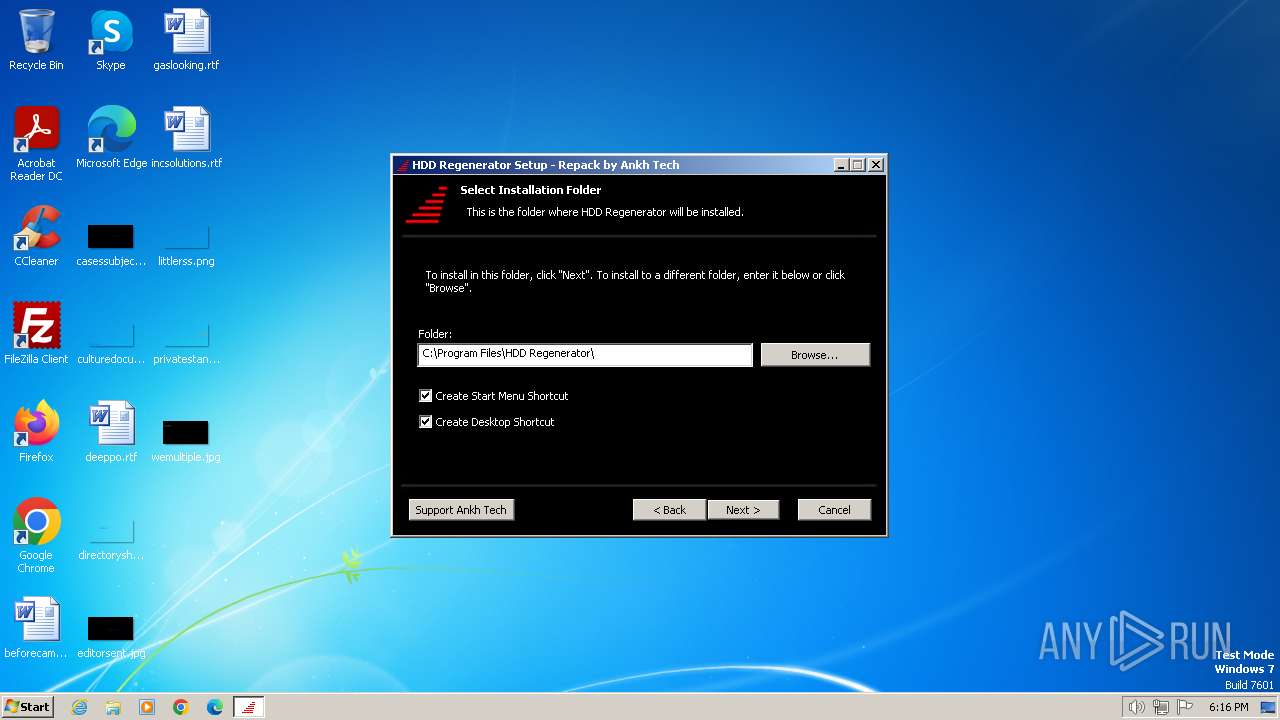Proceed with the Next > button

pos(743,510)
